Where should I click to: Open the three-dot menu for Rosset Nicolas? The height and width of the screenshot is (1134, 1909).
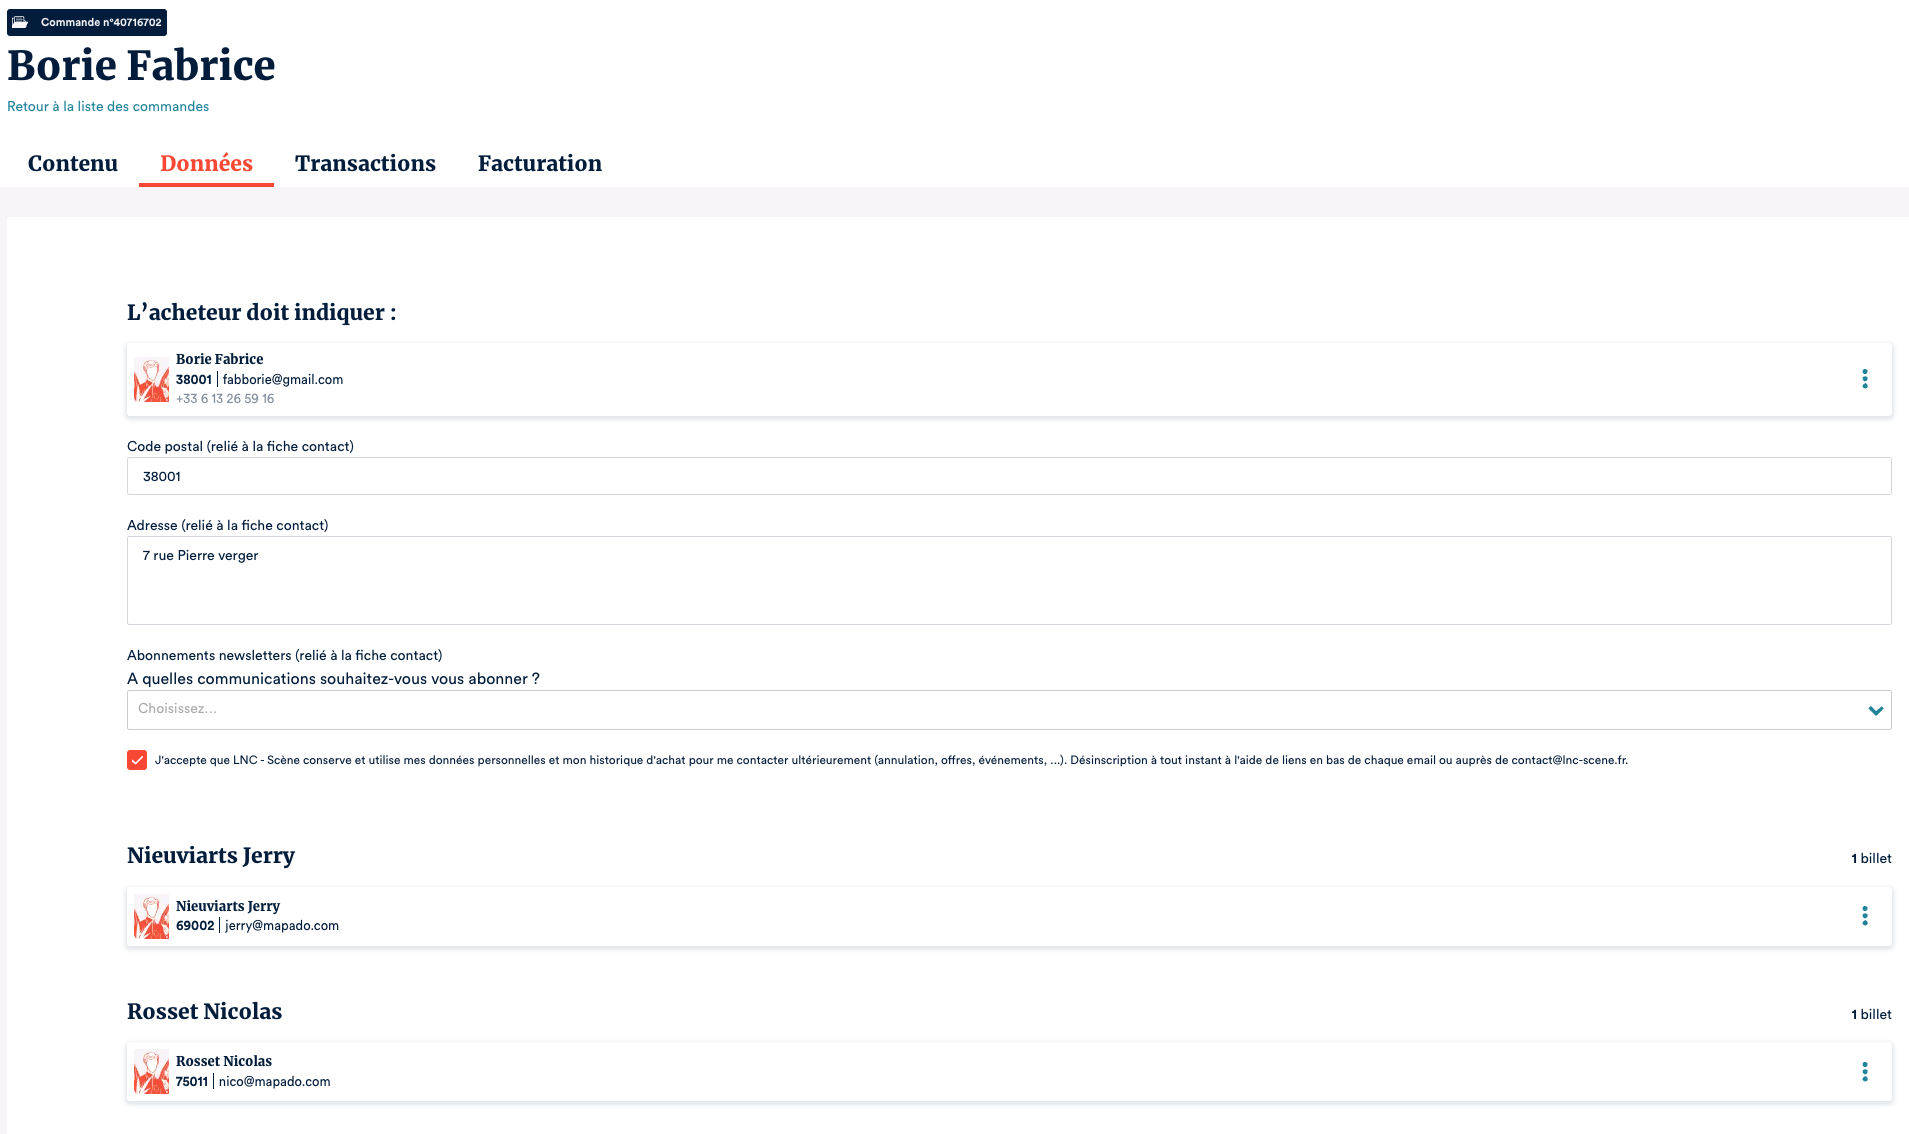click(1864, 1072)
